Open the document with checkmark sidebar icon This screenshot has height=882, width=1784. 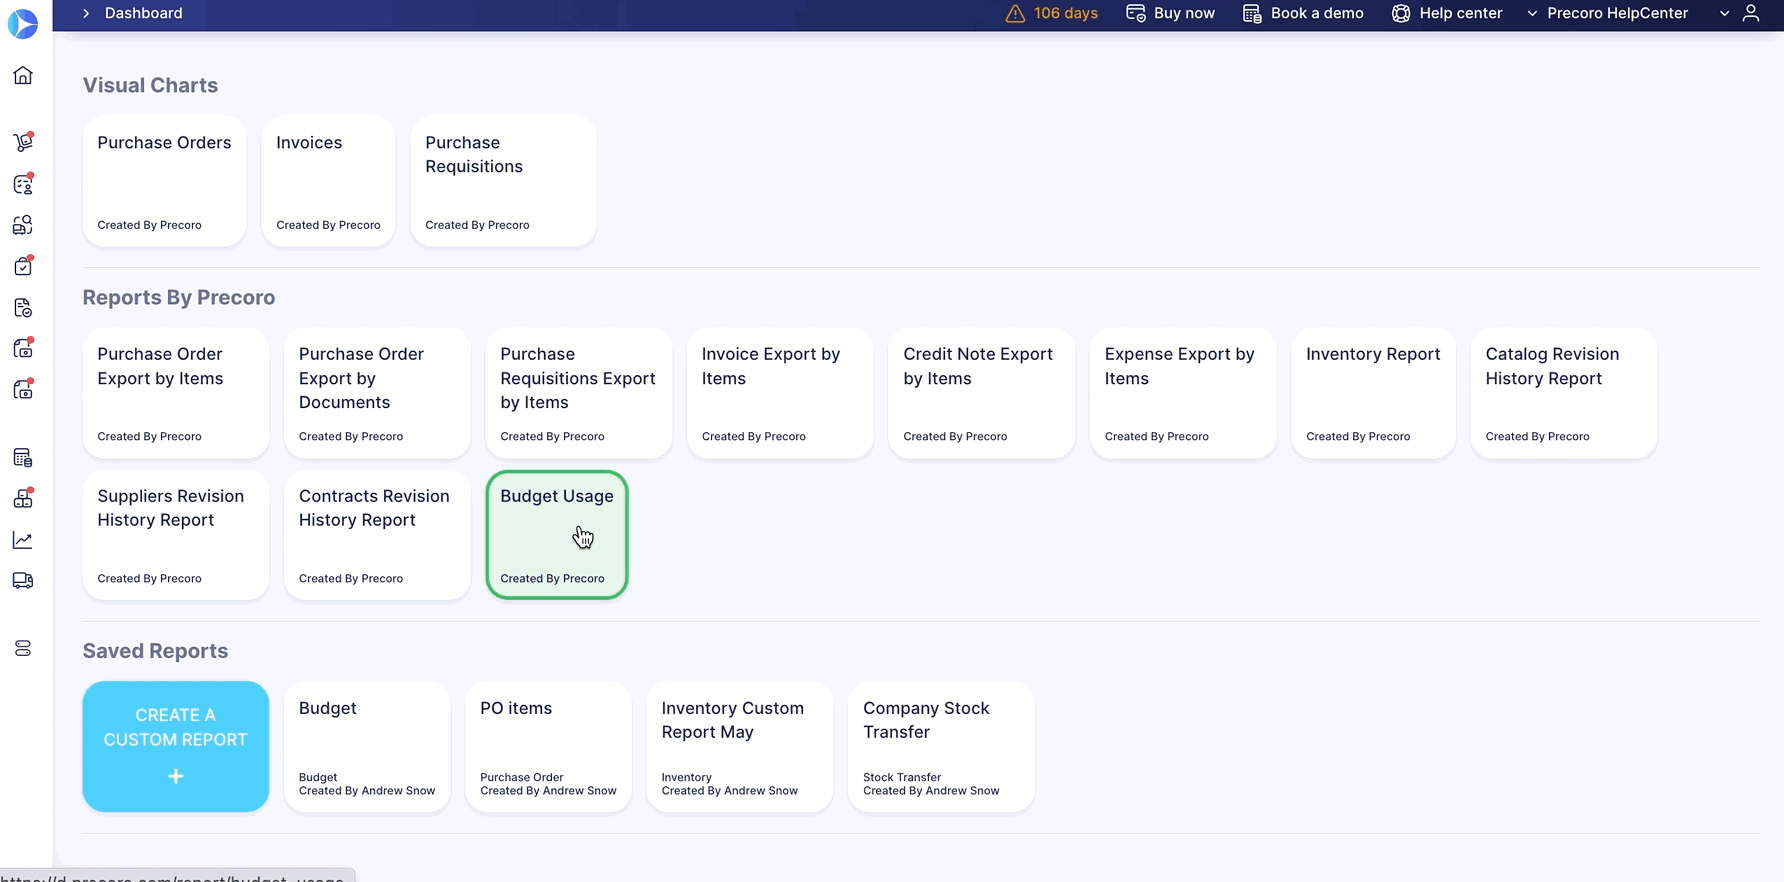coord(23,308)
